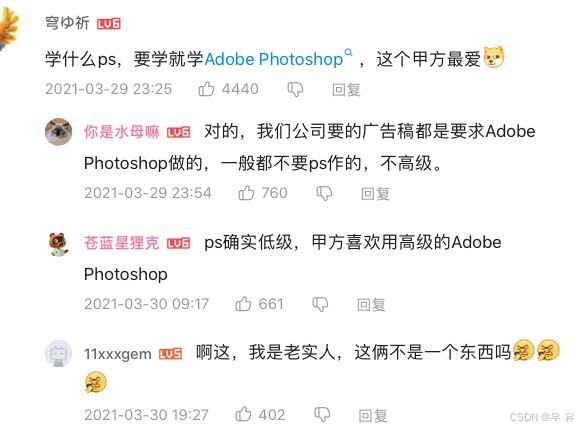Reply to comment posted 2021-03-30 09:17

pyautogui.click(x=371, y=305)
